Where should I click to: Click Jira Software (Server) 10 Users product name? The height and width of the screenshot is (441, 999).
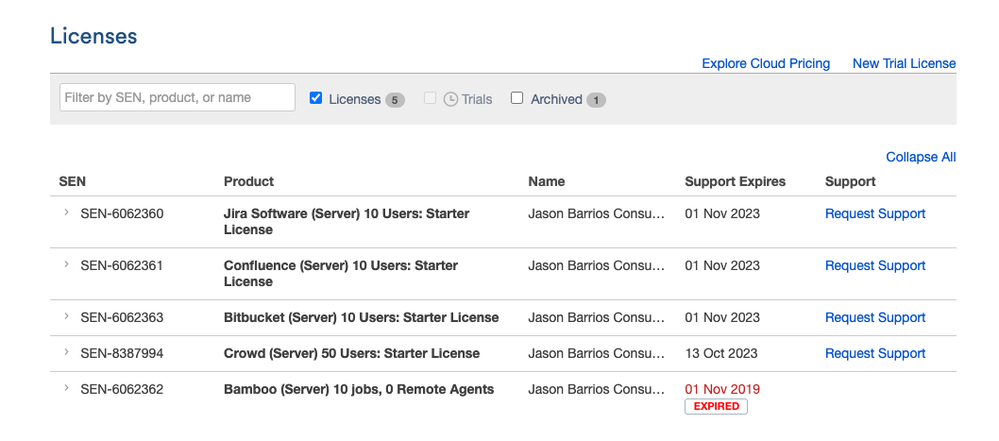point(347,221)
